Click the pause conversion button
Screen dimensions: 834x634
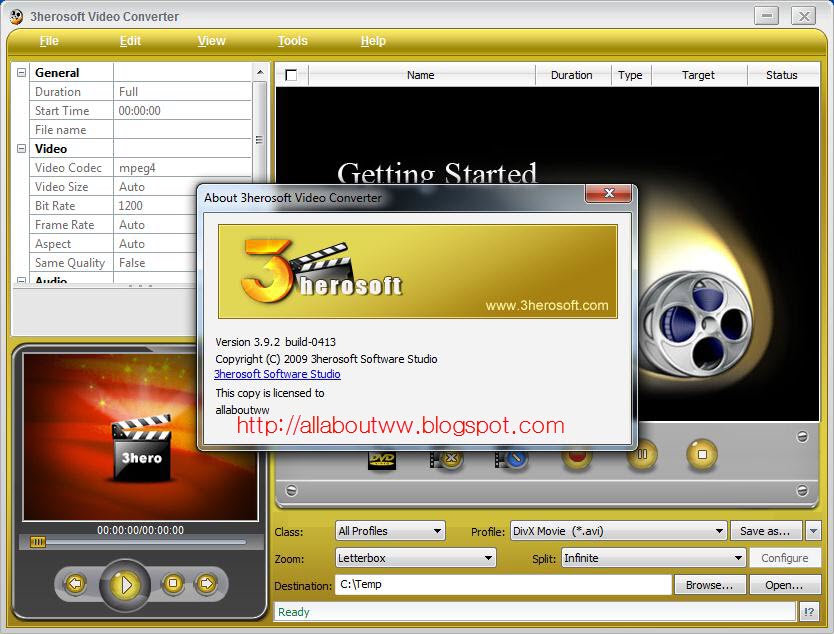(x=642, y=455)
